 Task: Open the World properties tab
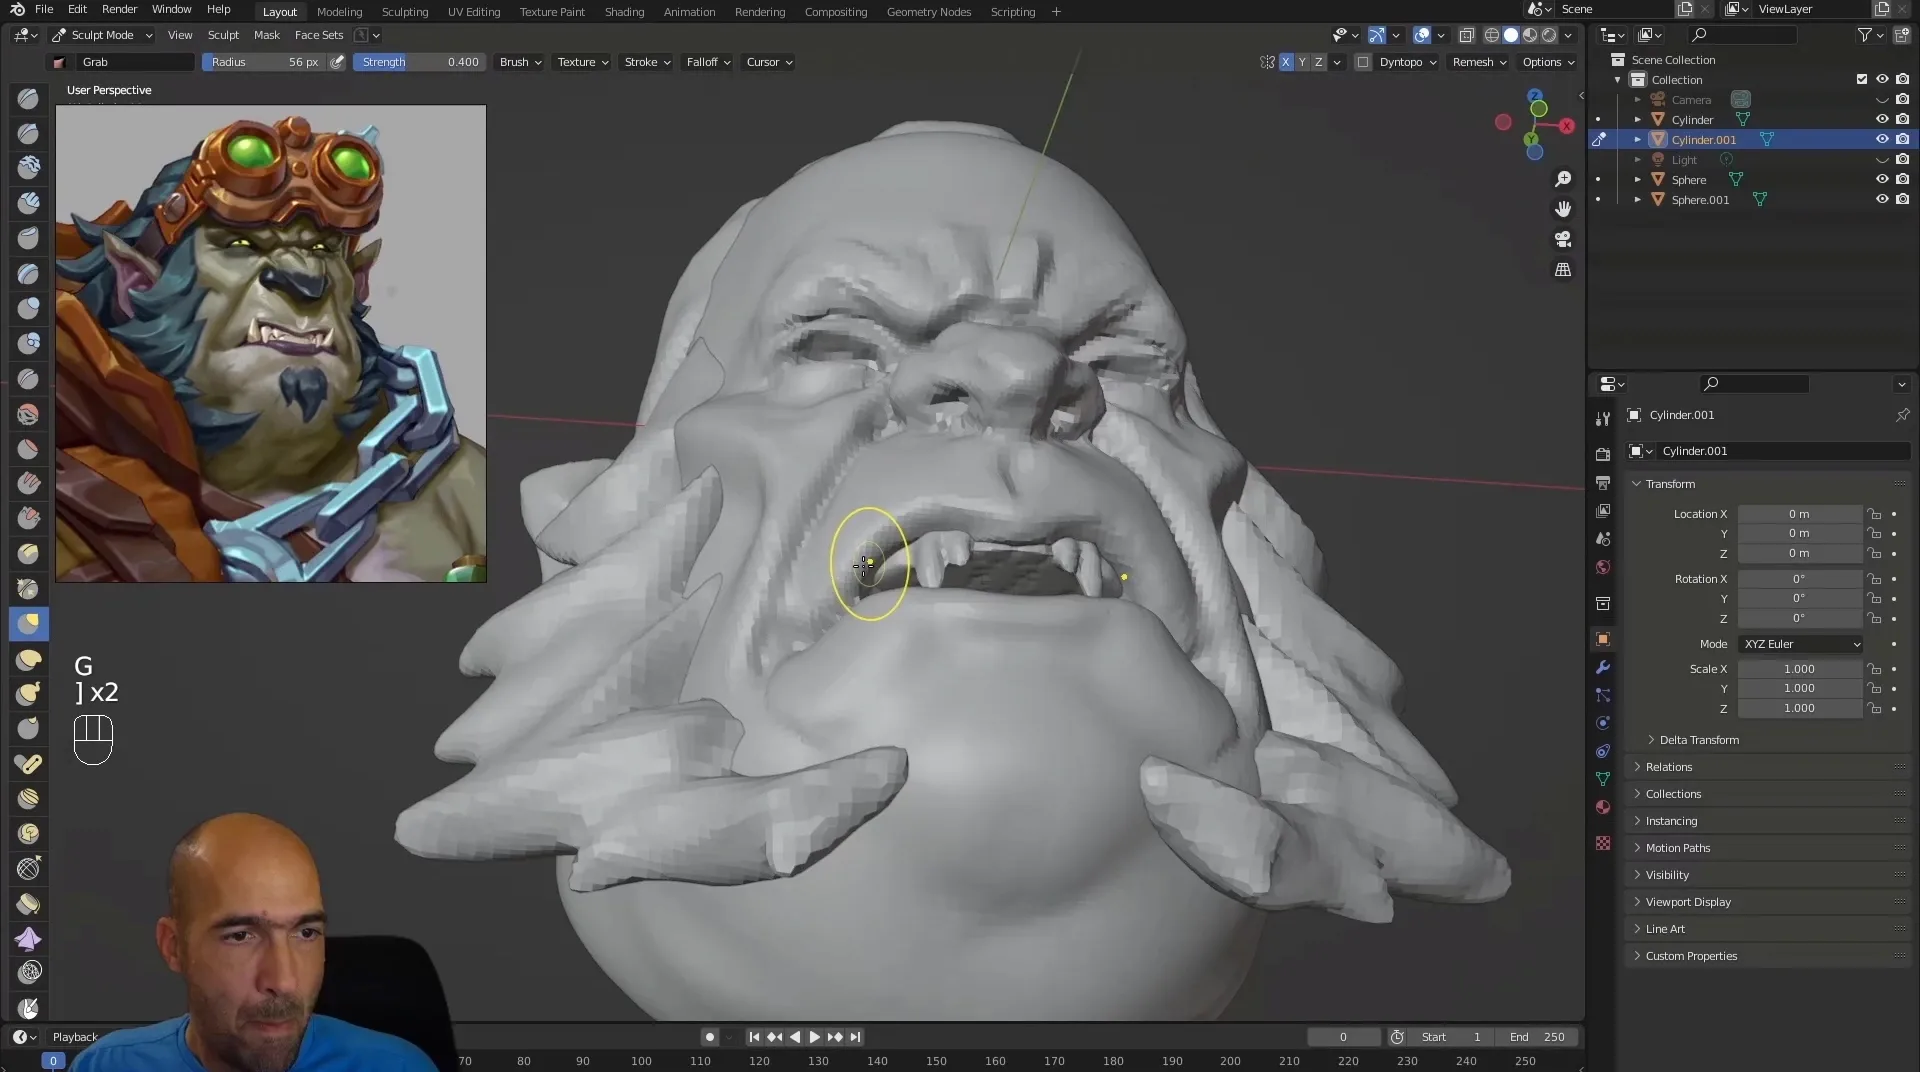tap(1603, 567)
